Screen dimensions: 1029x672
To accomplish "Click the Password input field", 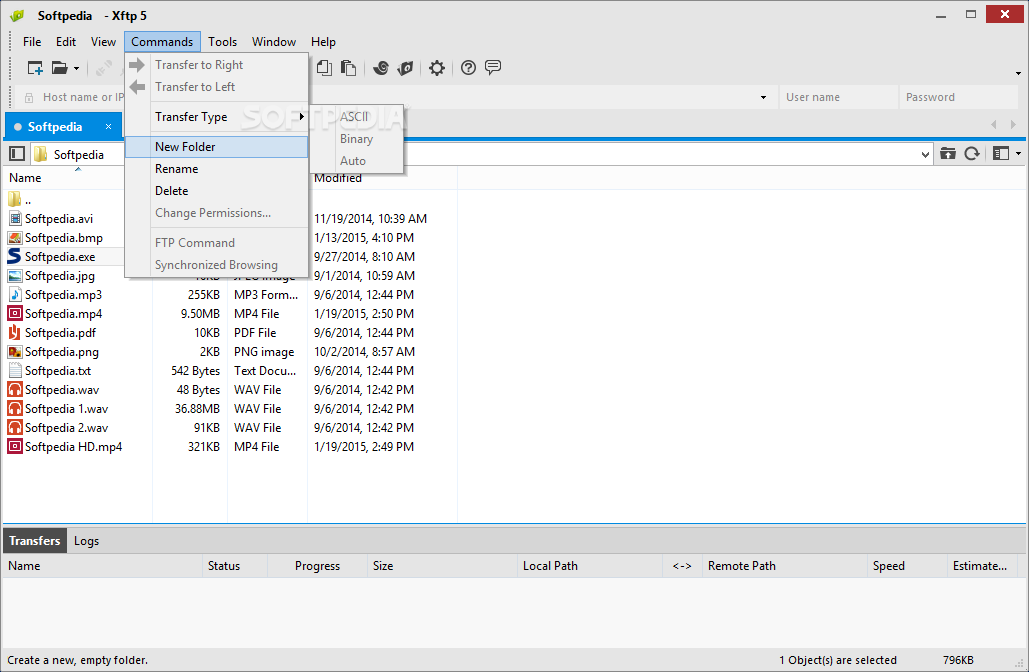I will [x=958, y=97].
